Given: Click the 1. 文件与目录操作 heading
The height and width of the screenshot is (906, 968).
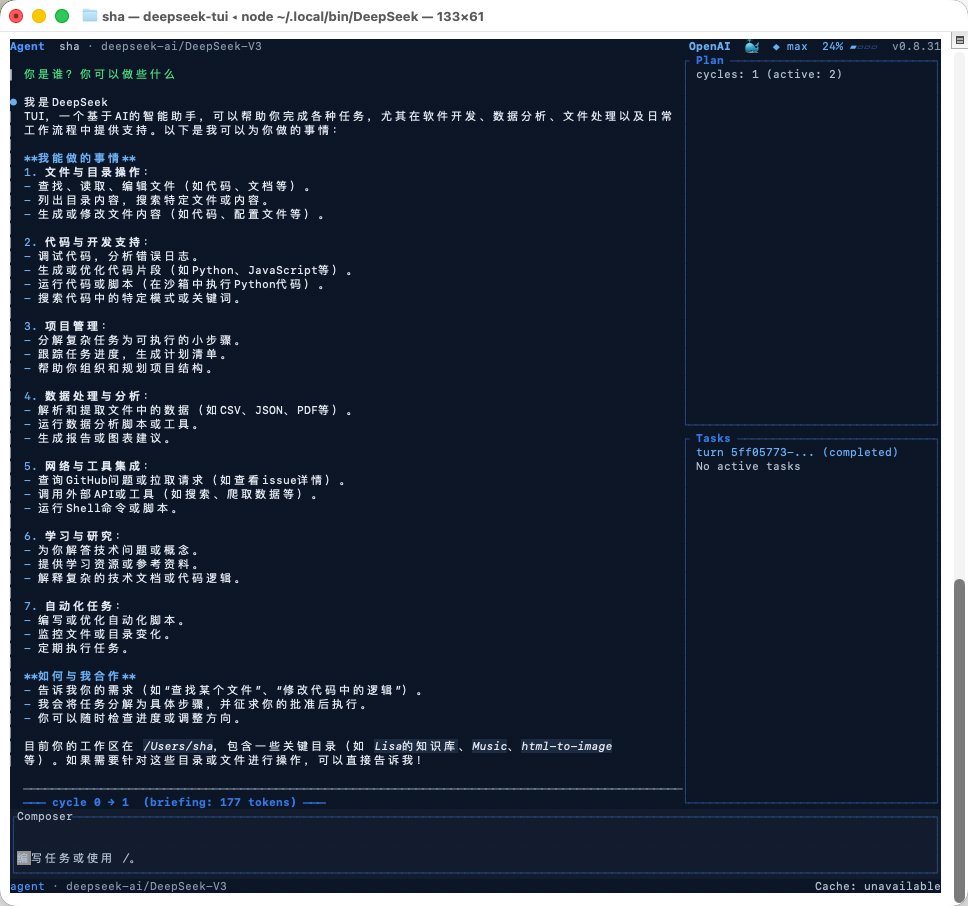Looking at the screenshot, I should coord(86,172).
